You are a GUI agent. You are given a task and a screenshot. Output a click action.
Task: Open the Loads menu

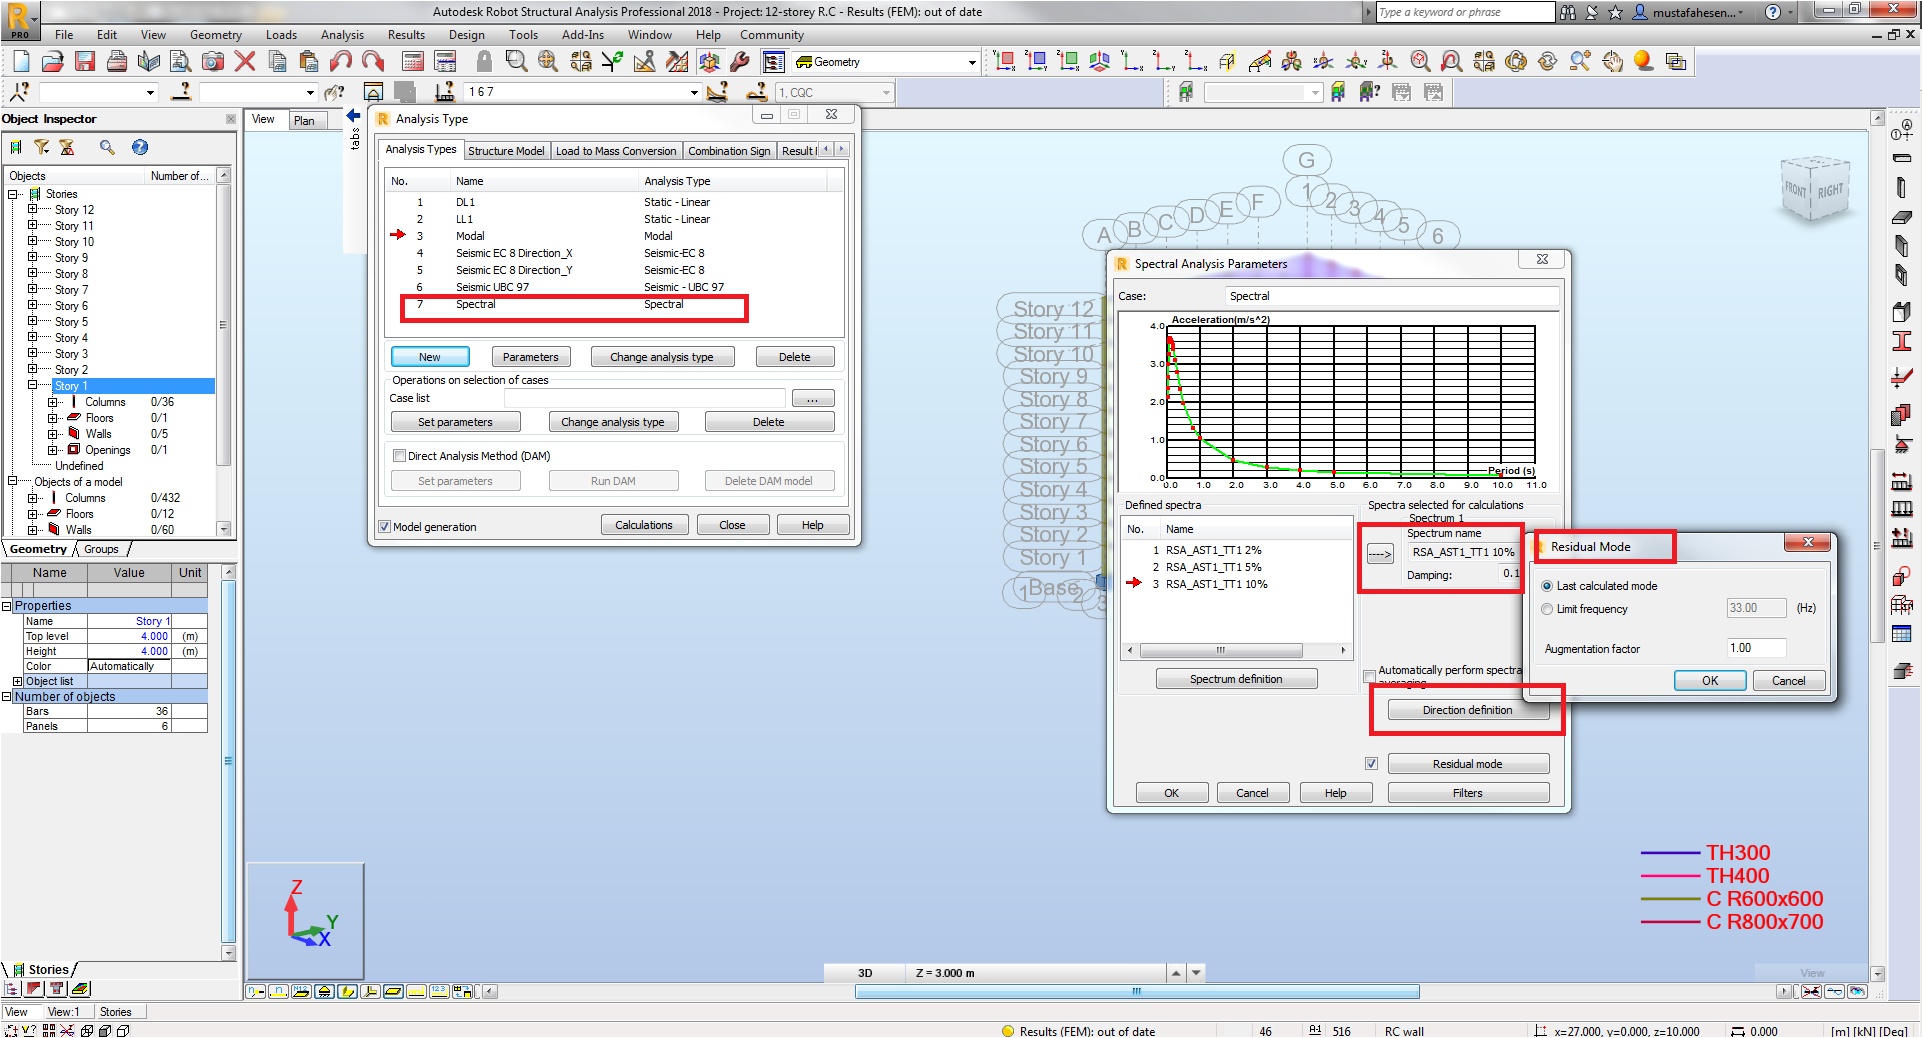(x=281, y=35)
